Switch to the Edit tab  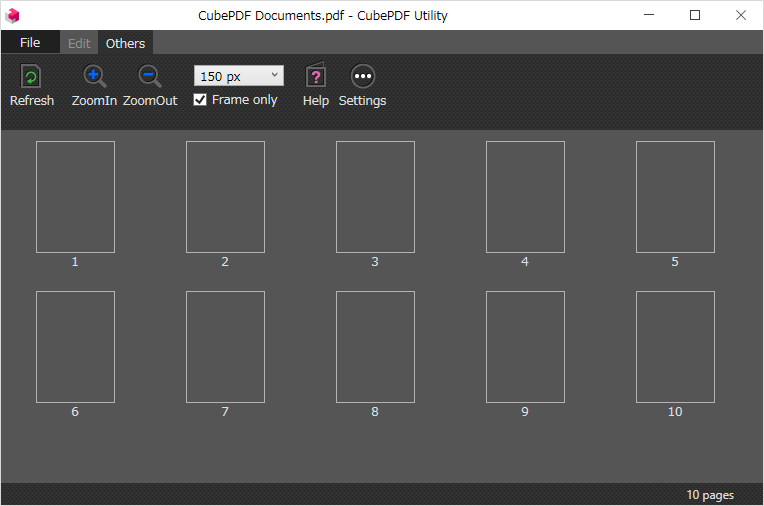point(79,43)
